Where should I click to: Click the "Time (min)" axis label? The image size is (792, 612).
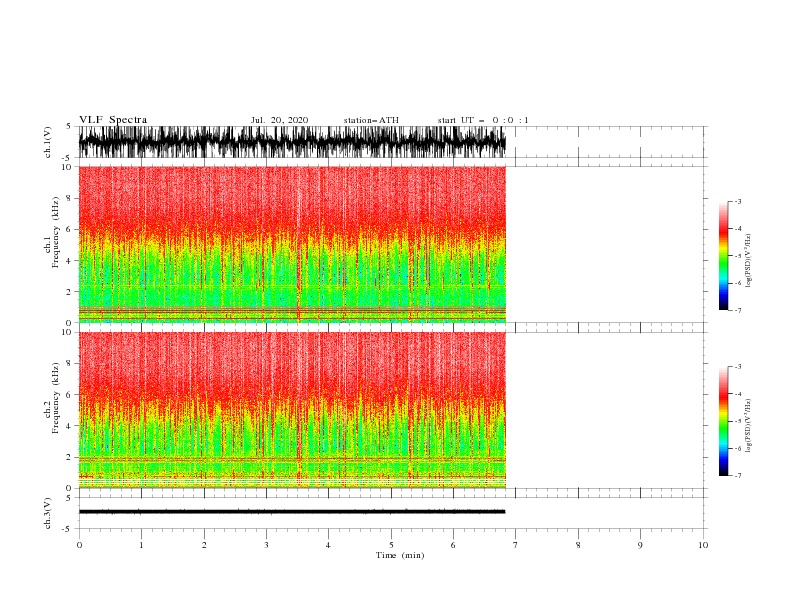(400, 555)
